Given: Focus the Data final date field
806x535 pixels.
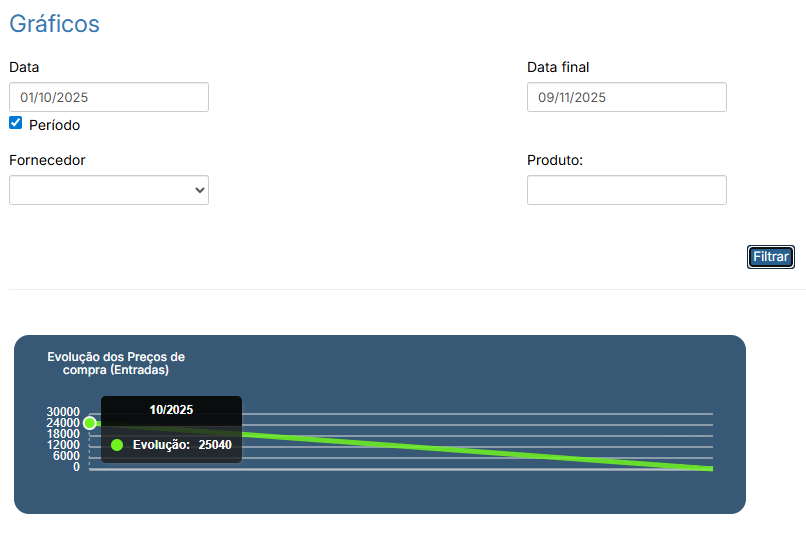Looking at the screenshot, I should point(626,97).
